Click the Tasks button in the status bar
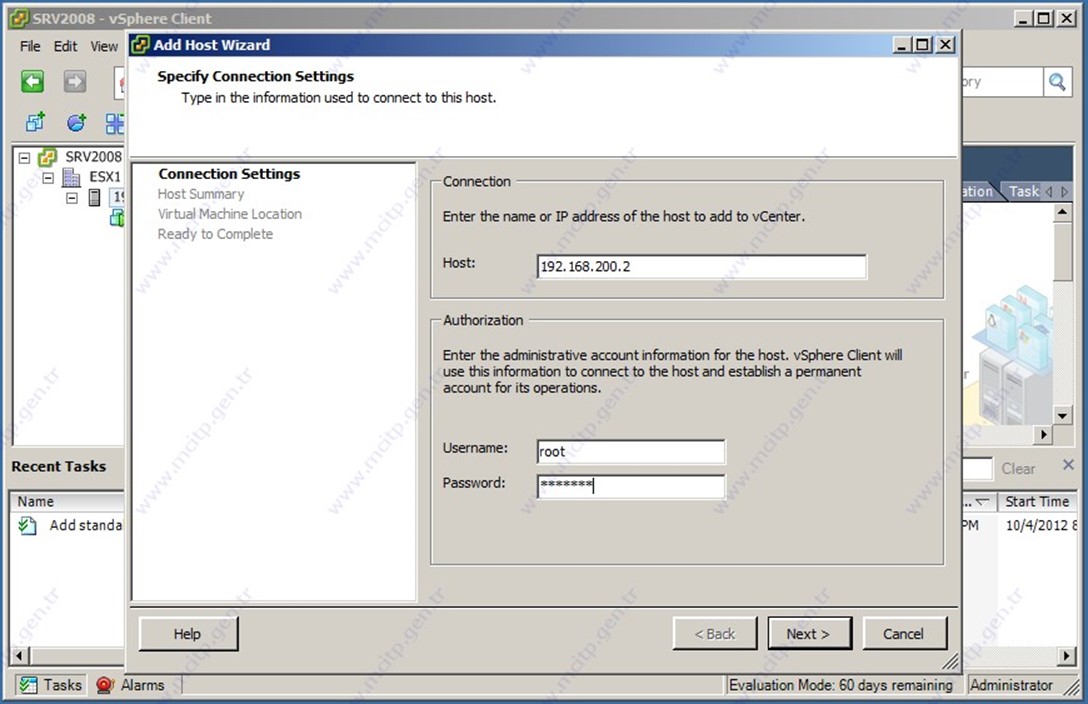The width and height of the screenshot is (1088, 704). [x=51, y=685]
